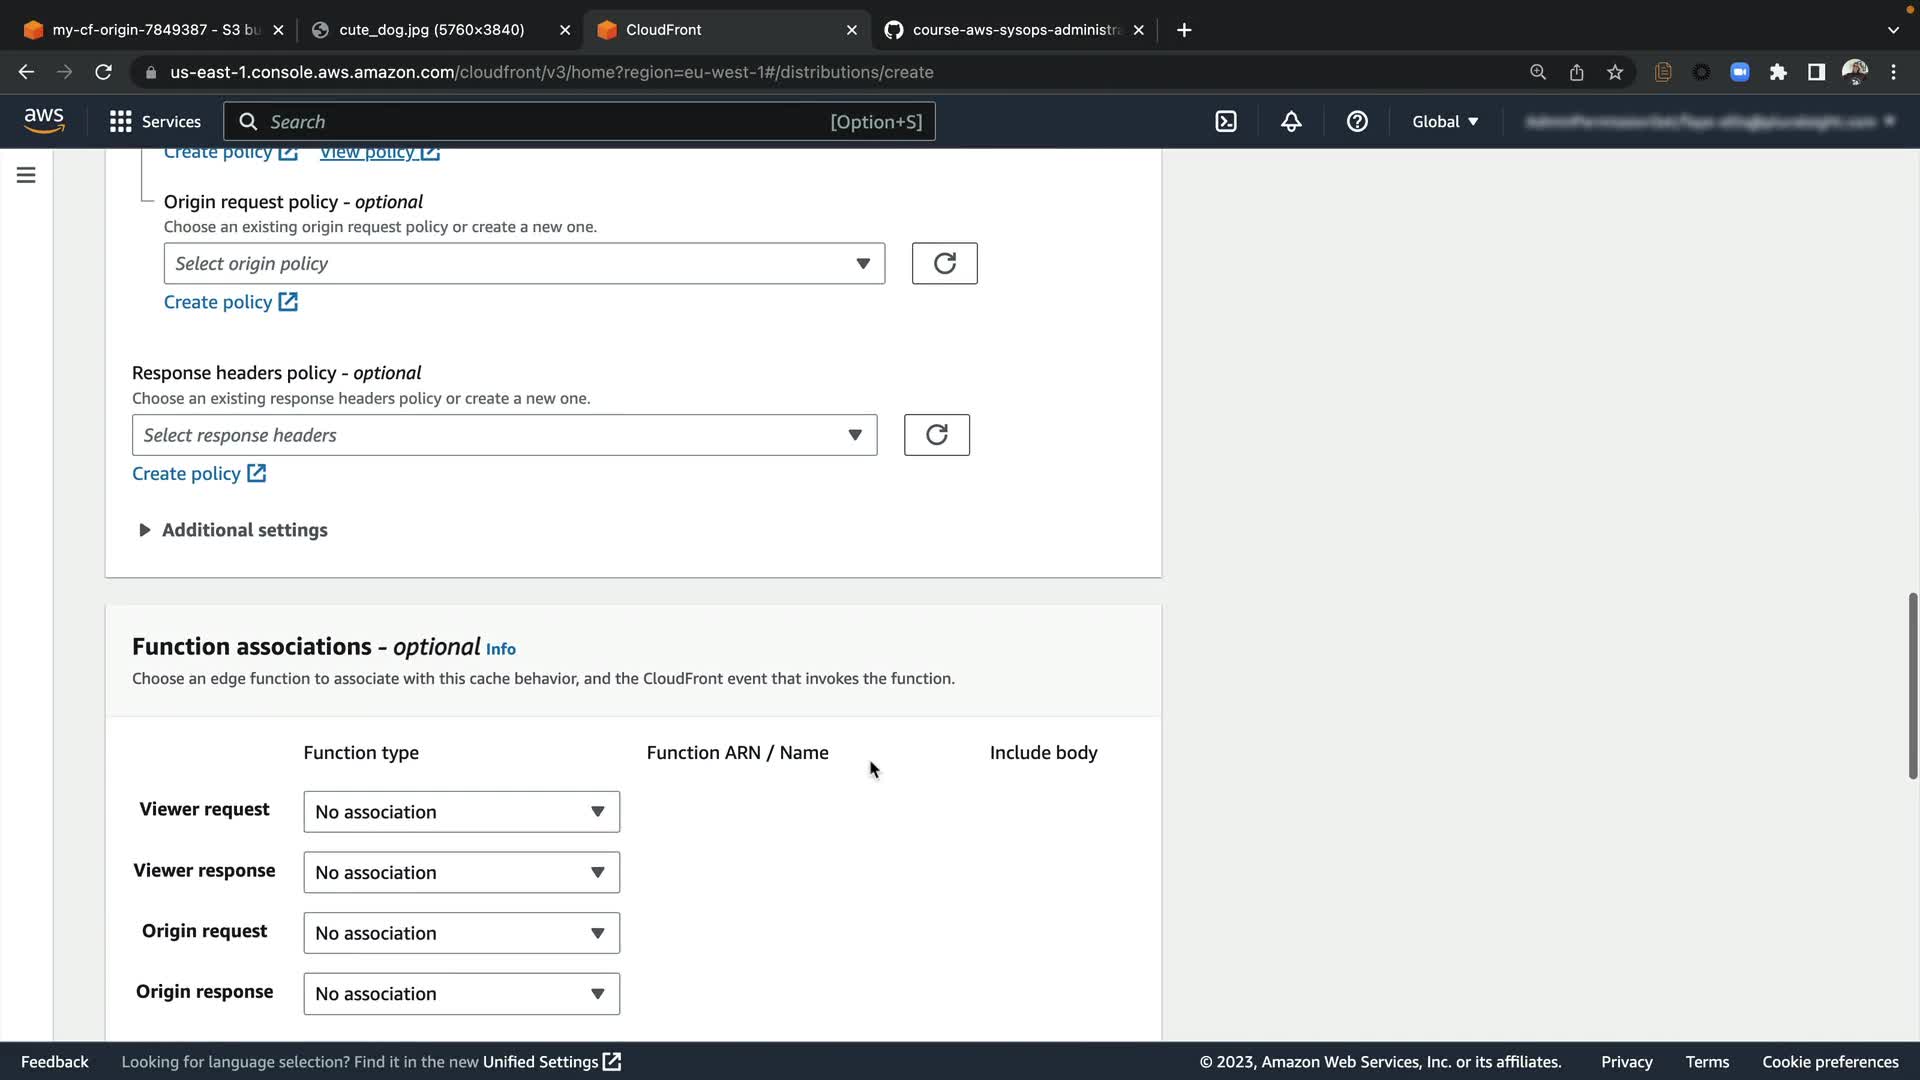The width and height of the screenshot is (1920, 1080).
Task: Click the AWS logo home icon
Action: click(44, 121)
